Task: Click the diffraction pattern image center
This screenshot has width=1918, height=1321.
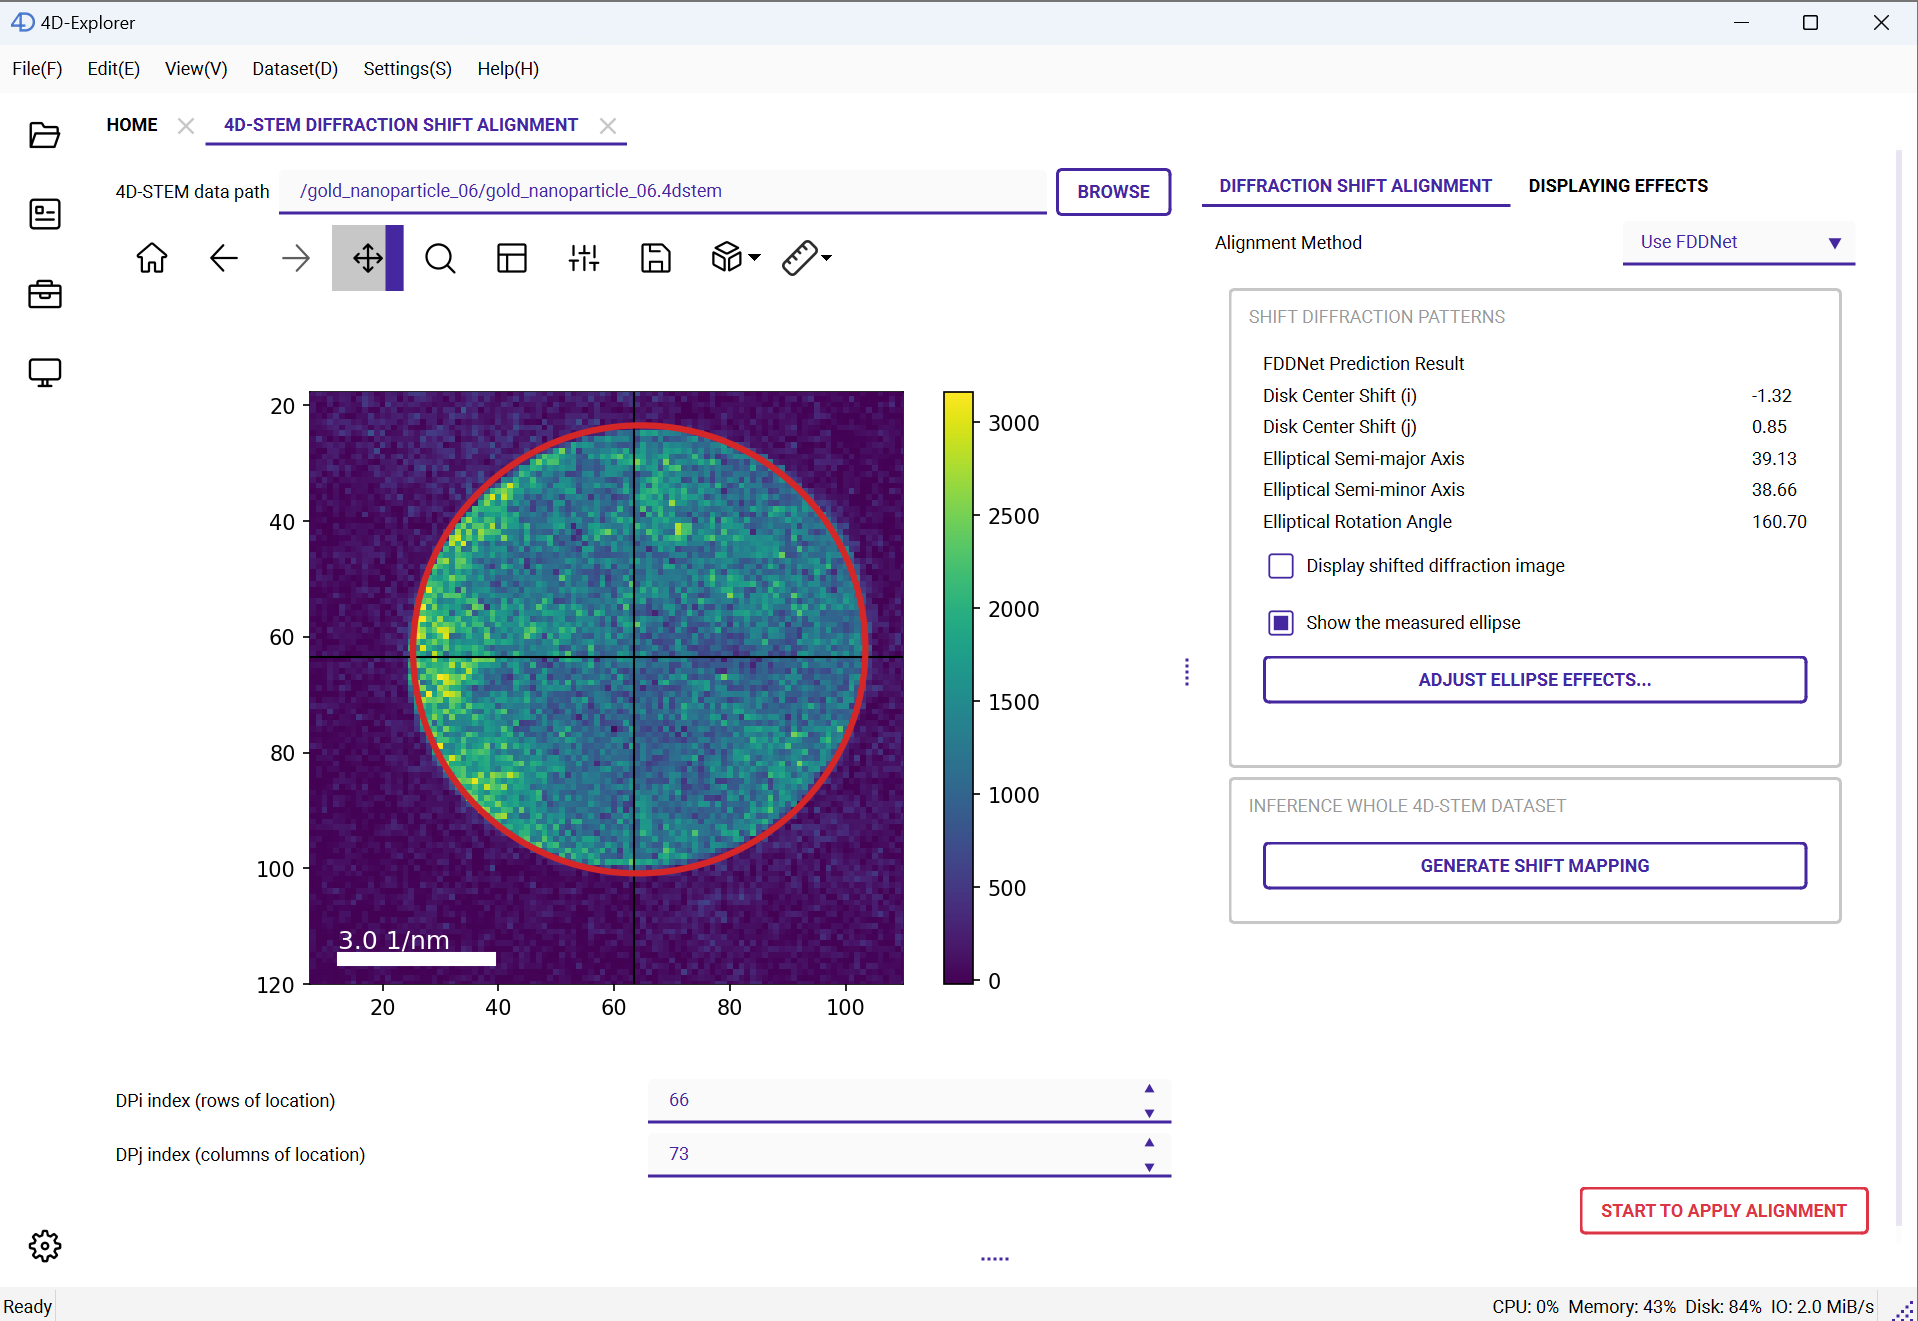Action: 606,687
